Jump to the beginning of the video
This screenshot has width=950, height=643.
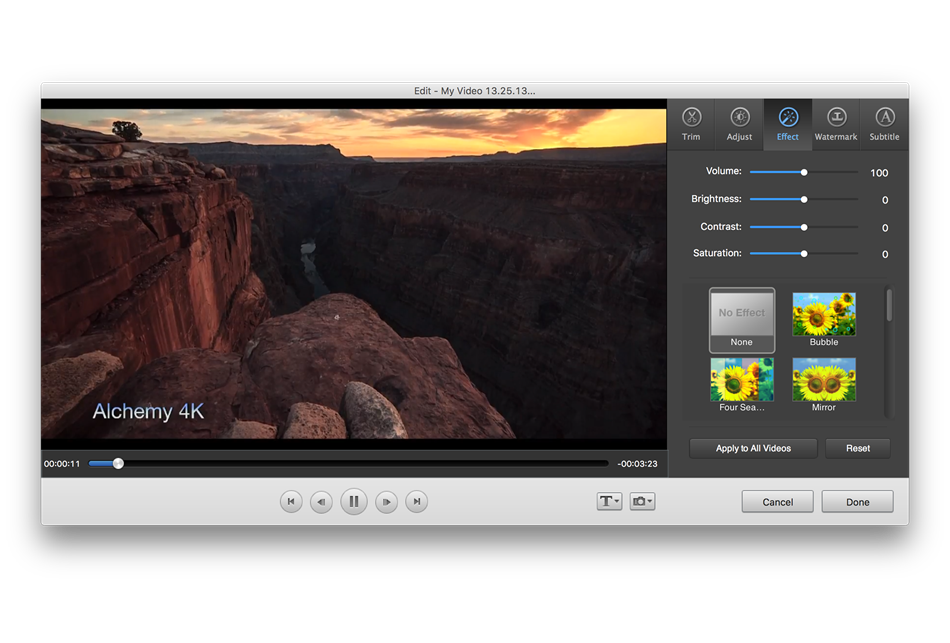tap(290, 501)
